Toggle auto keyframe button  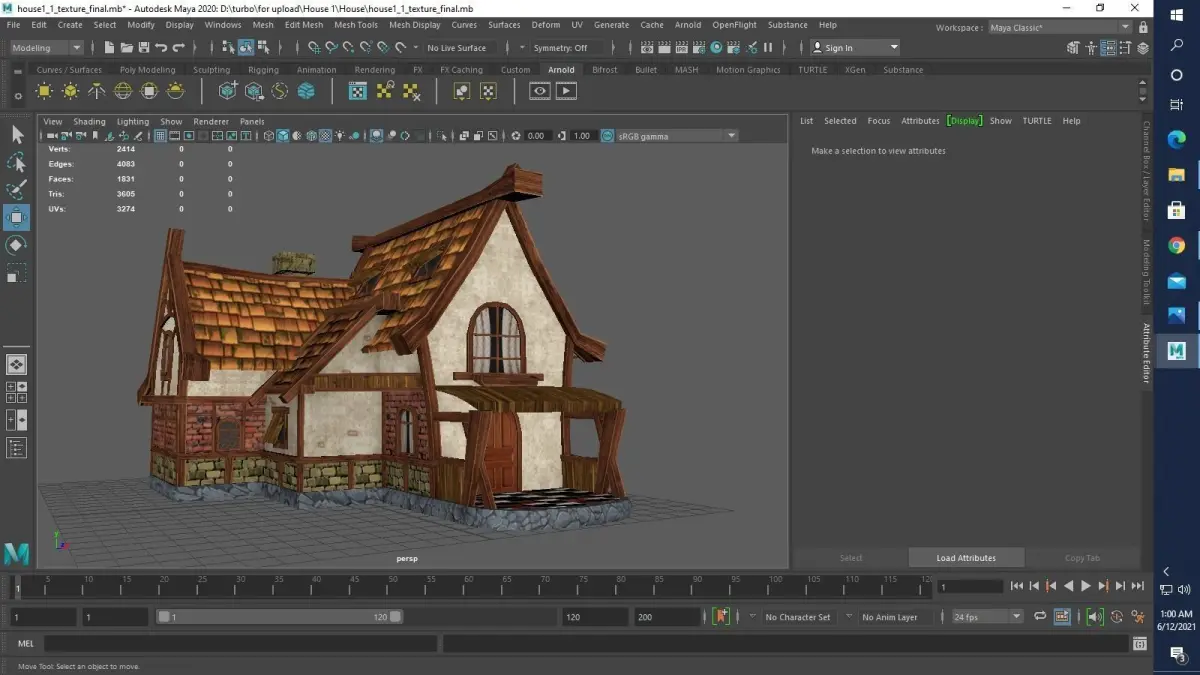[721, 617]
